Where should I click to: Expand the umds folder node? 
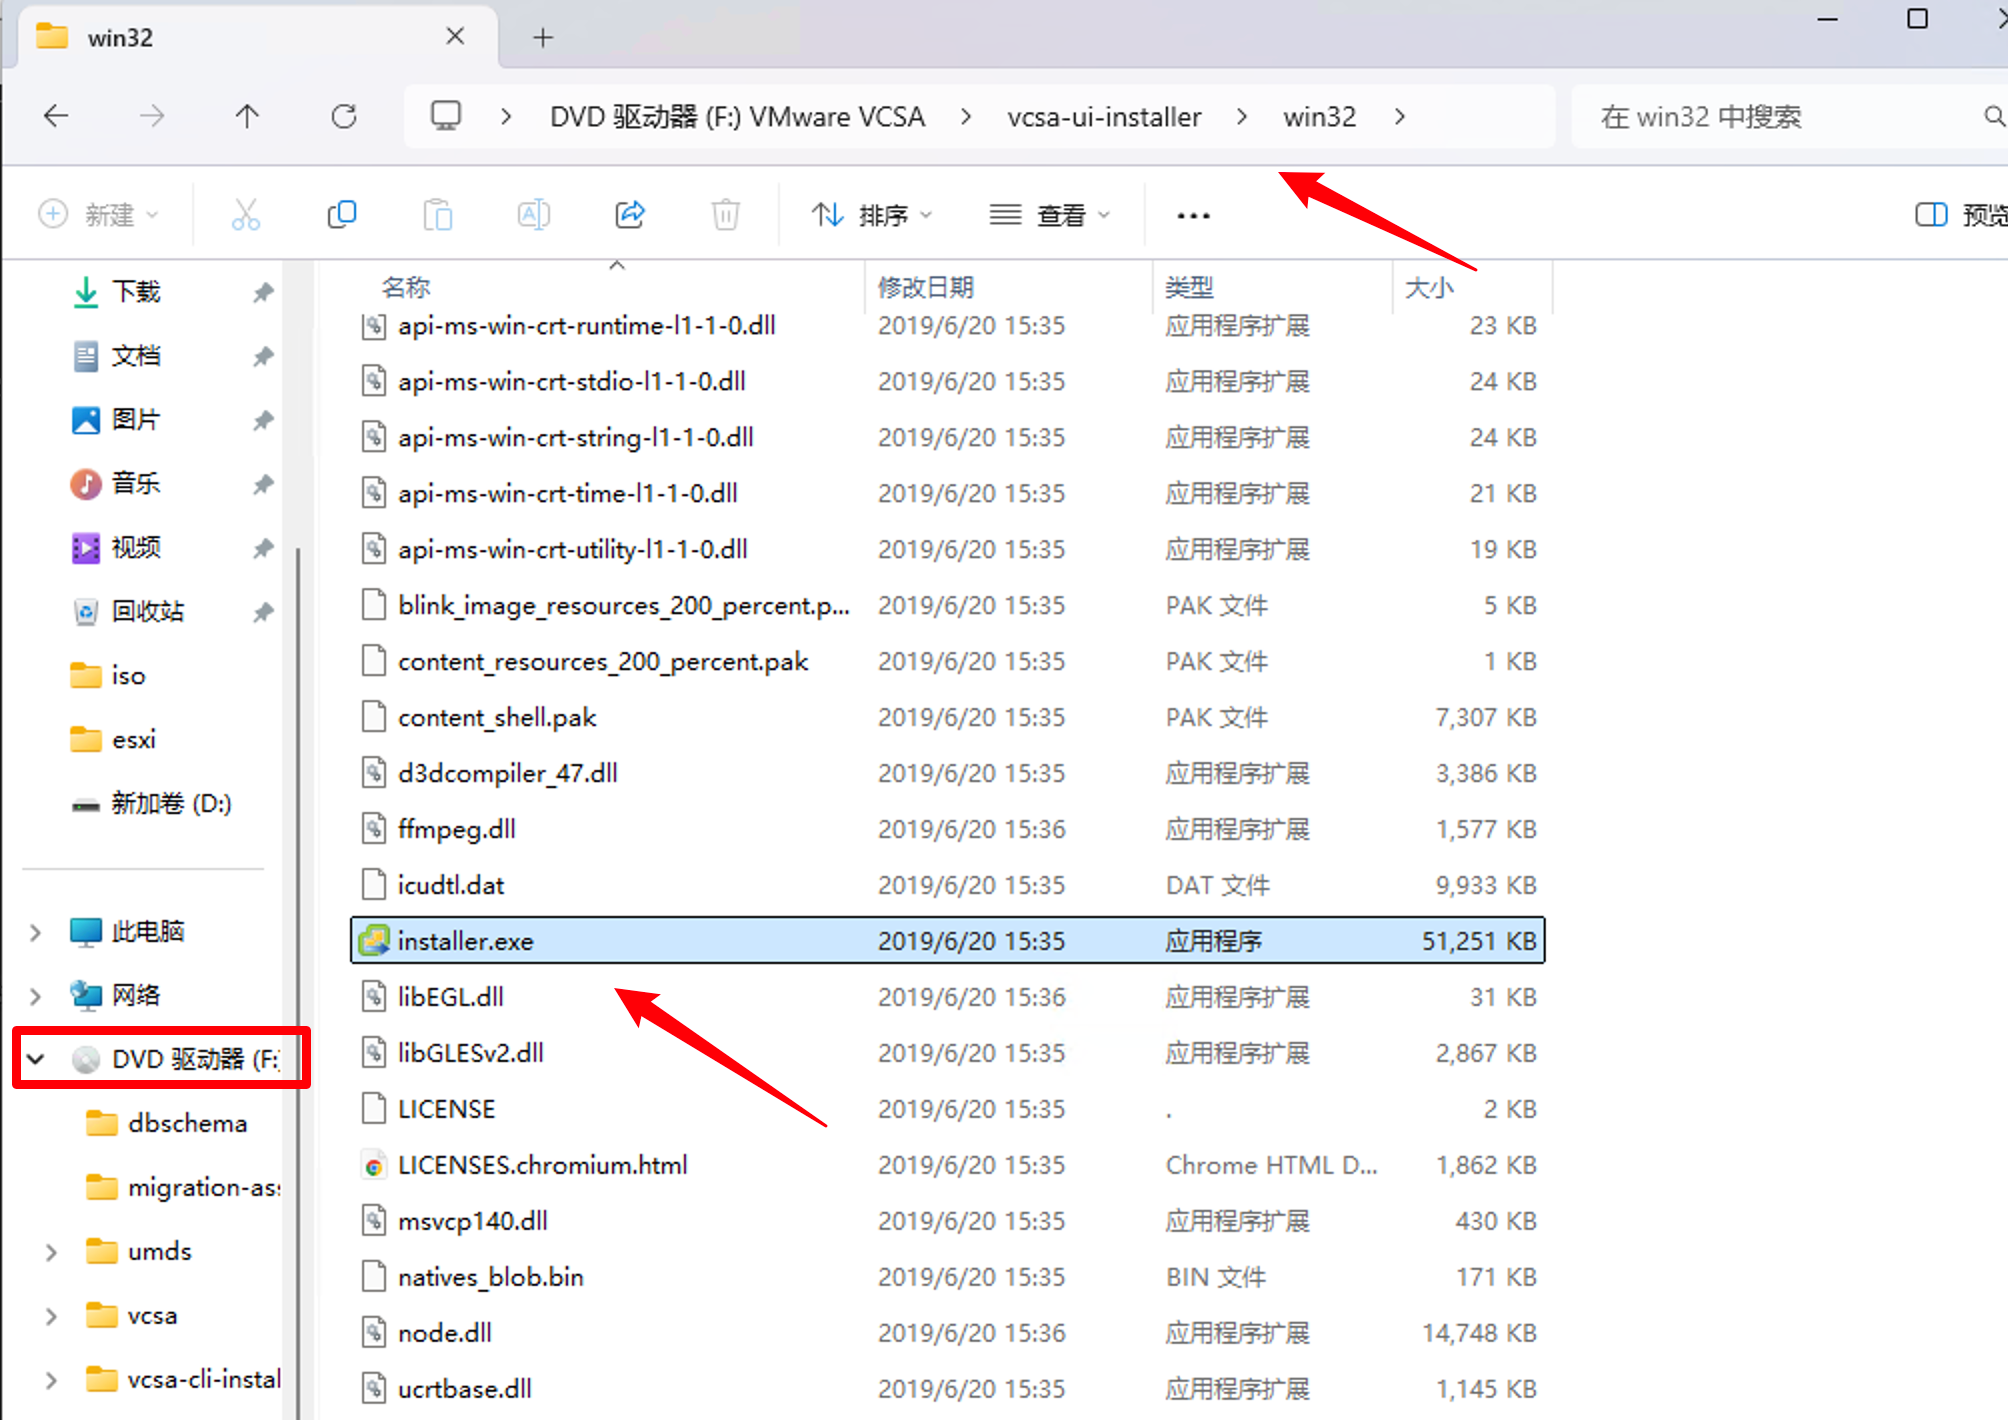(51, 1252)
